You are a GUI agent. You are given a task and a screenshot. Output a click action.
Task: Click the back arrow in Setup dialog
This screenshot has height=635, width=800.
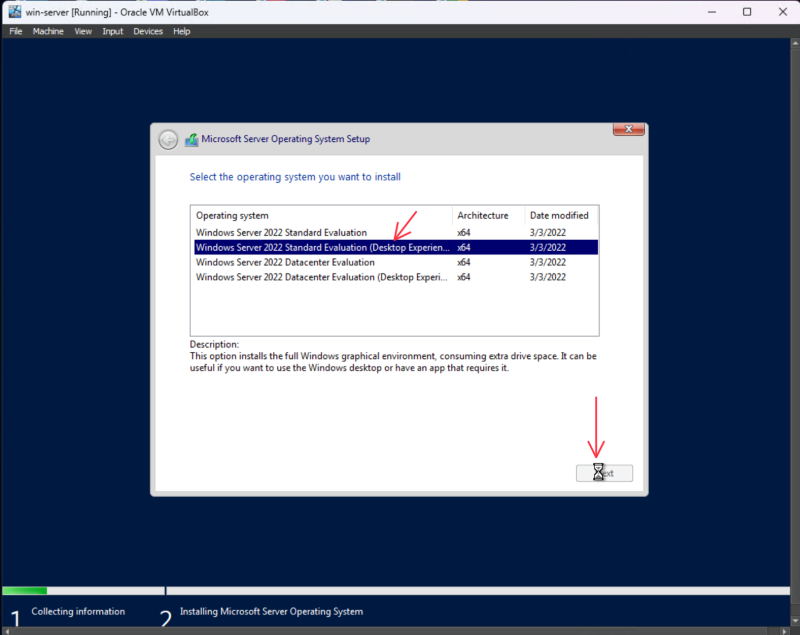click(168, 140)
